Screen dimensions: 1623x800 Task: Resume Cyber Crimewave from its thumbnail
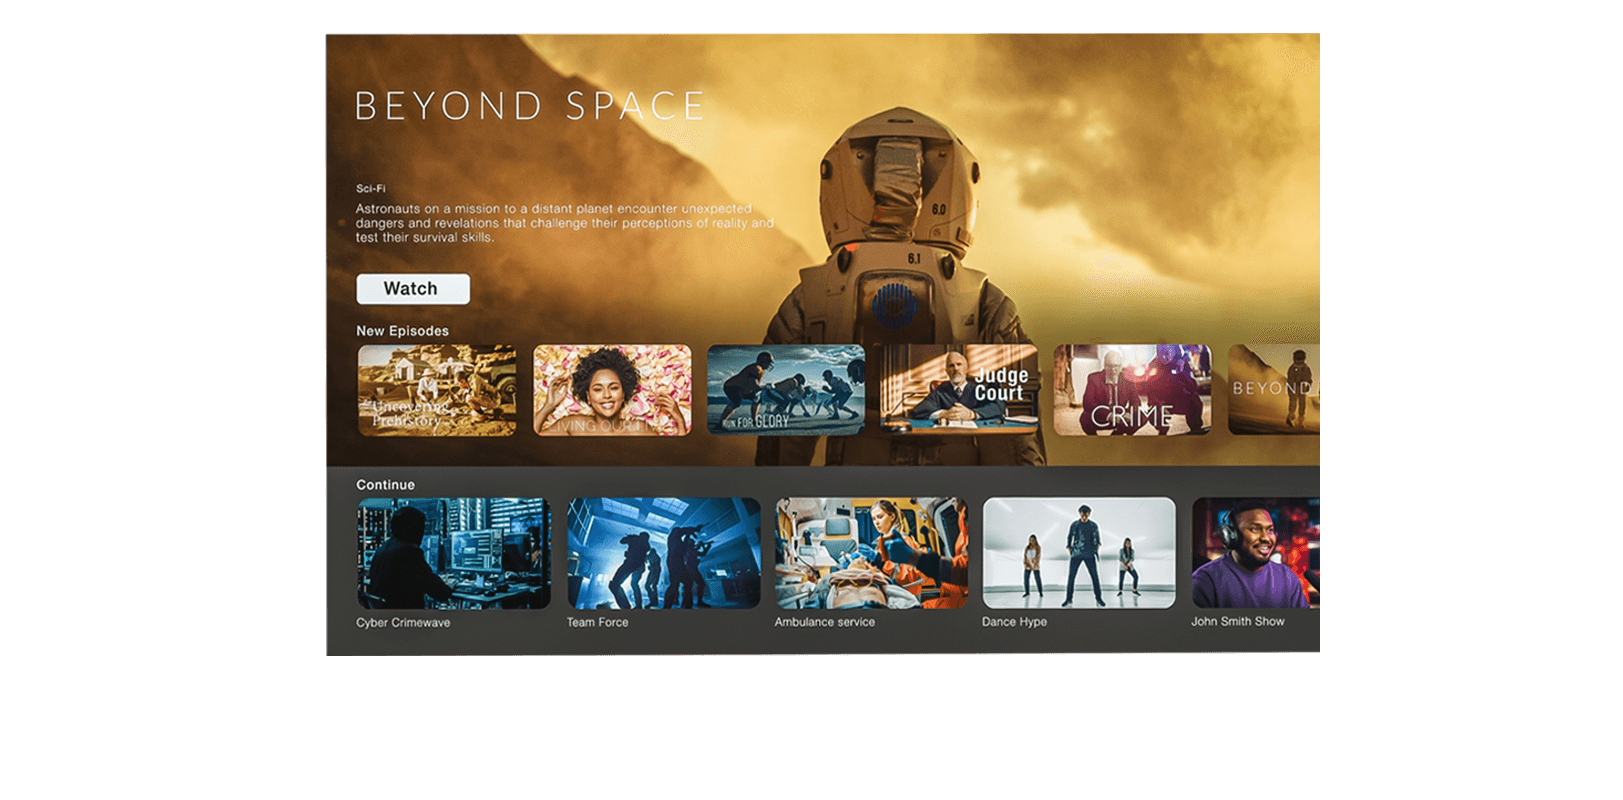pos(454,553)
